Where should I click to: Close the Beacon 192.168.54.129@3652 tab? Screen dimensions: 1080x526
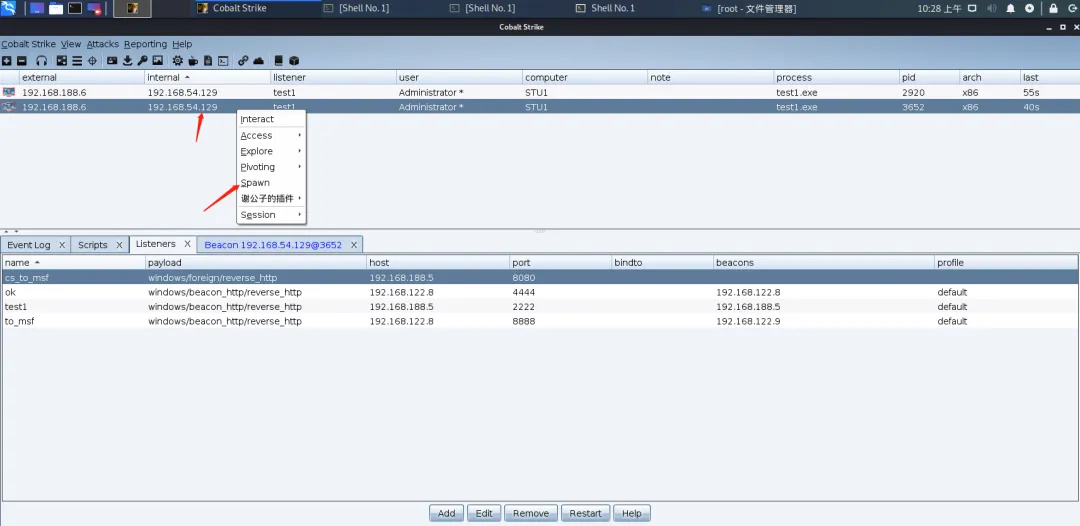click(354, 244)
